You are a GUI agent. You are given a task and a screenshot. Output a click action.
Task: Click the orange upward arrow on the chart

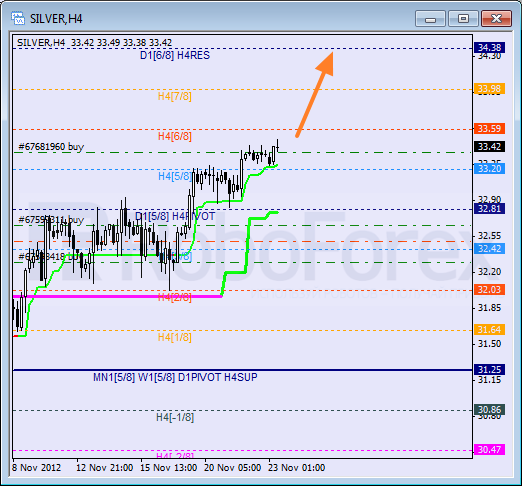coord(315,94)
